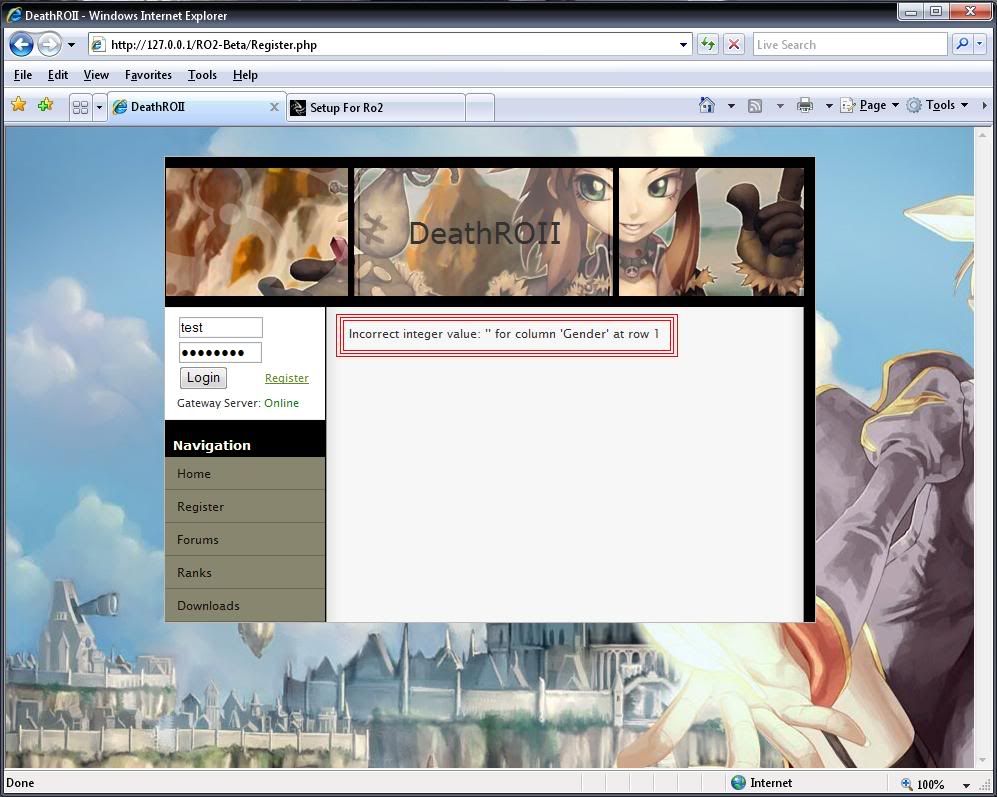Open the Tools dropdown on the command bar
The image size is (997, 797).
938,104
